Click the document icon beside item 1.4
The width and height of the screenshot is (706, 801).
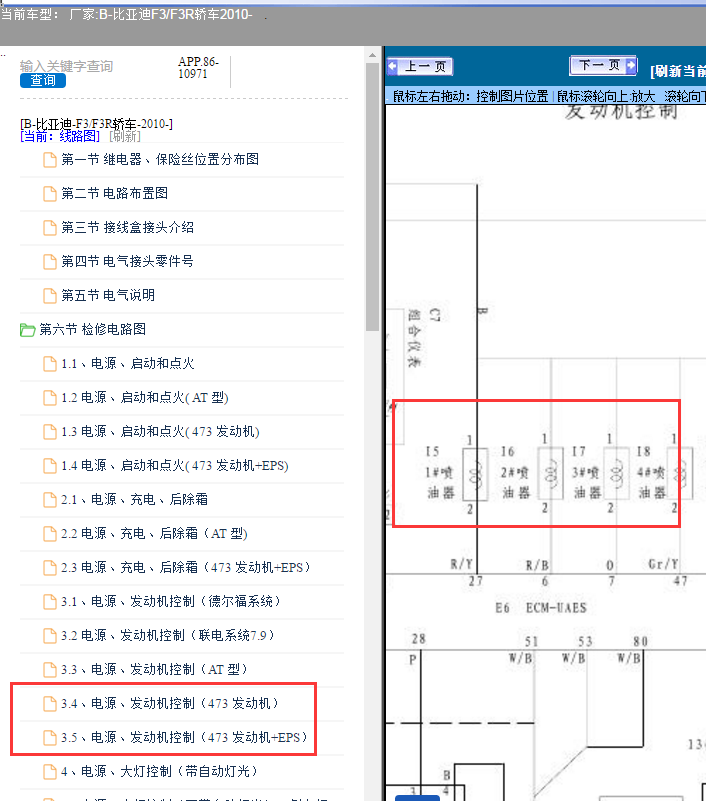point(50,466)
